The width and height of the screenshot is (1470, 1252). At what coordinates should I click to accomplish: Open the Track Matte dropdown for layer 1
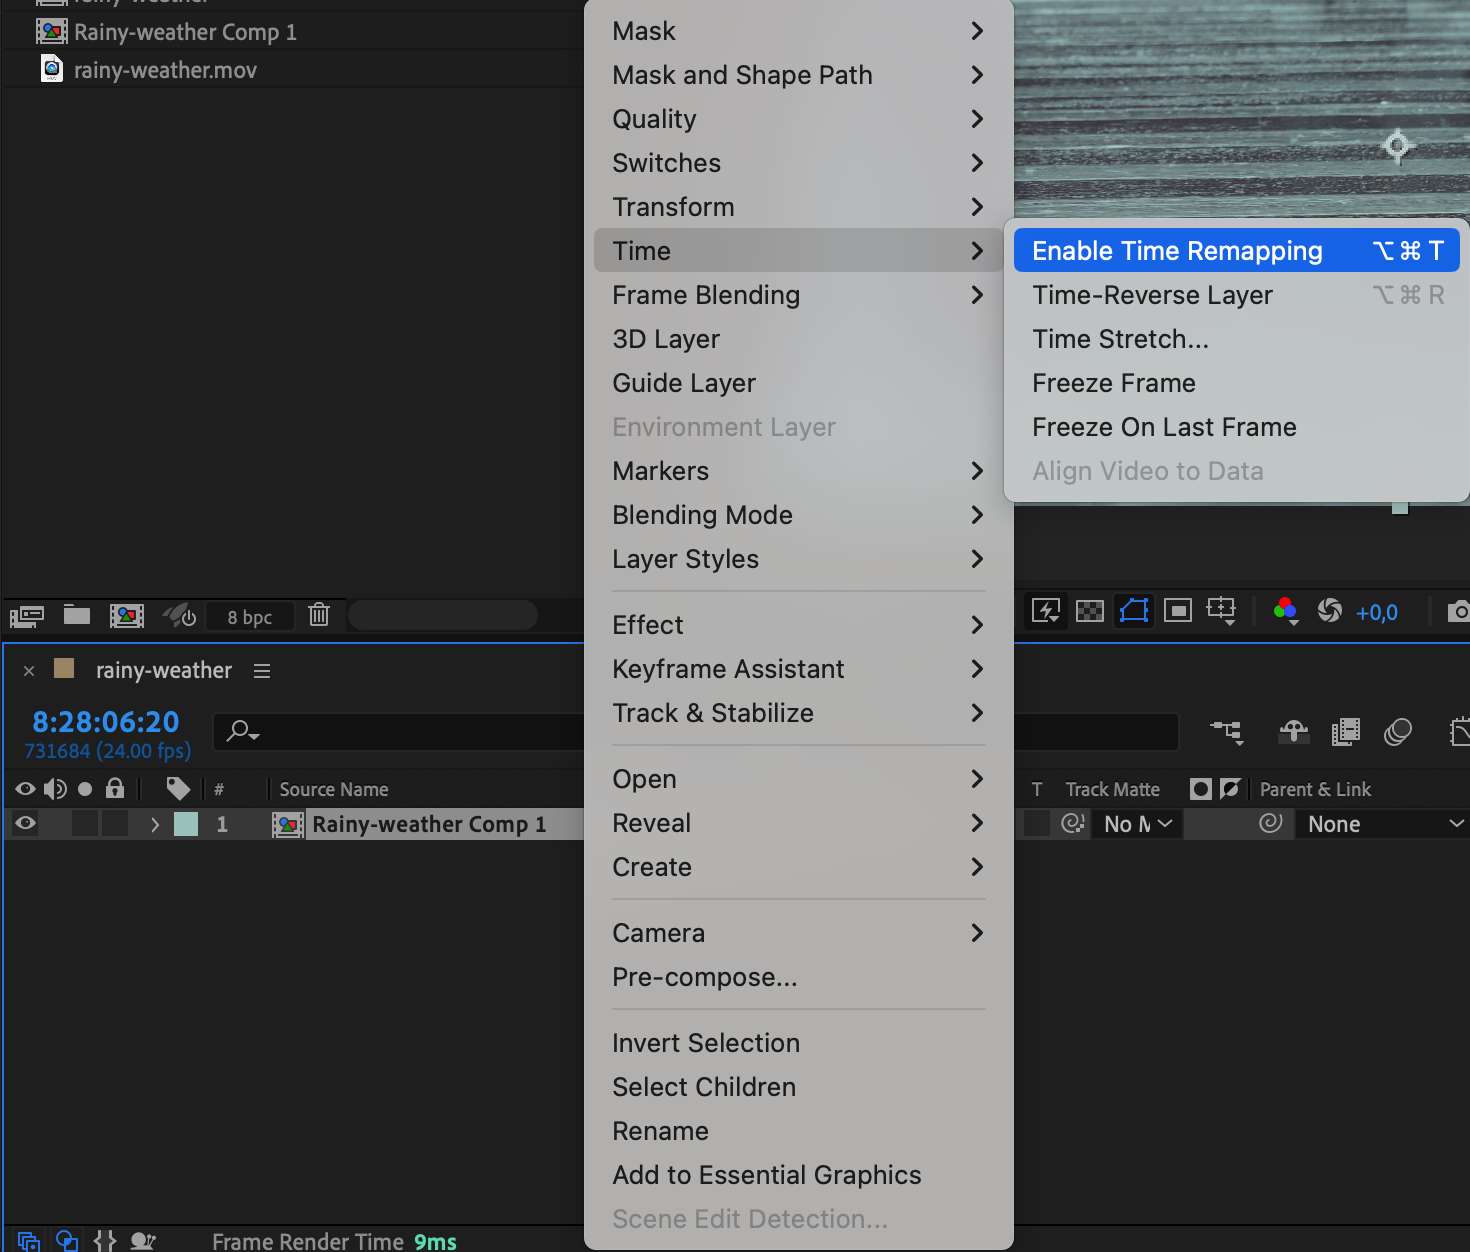pos(1137,824)
